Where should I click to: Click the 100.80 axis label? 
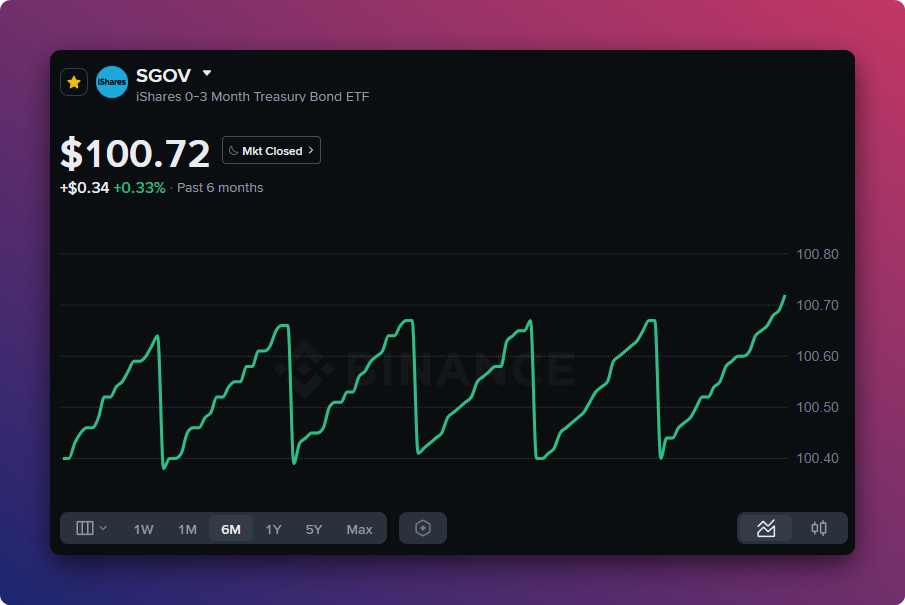pos(817,254)
